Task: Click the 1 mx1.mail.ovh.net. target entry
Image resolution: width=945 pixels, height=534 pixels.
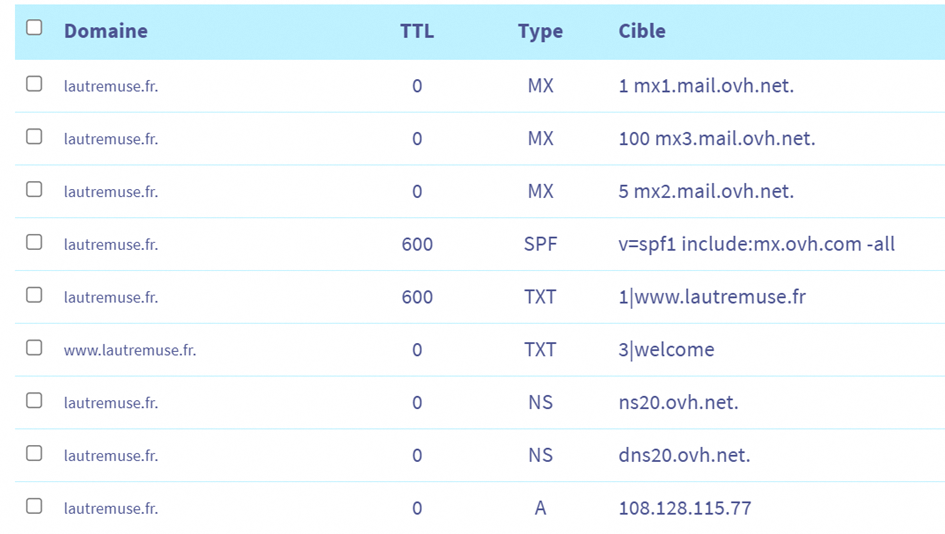Action: [x=706, y=86]
